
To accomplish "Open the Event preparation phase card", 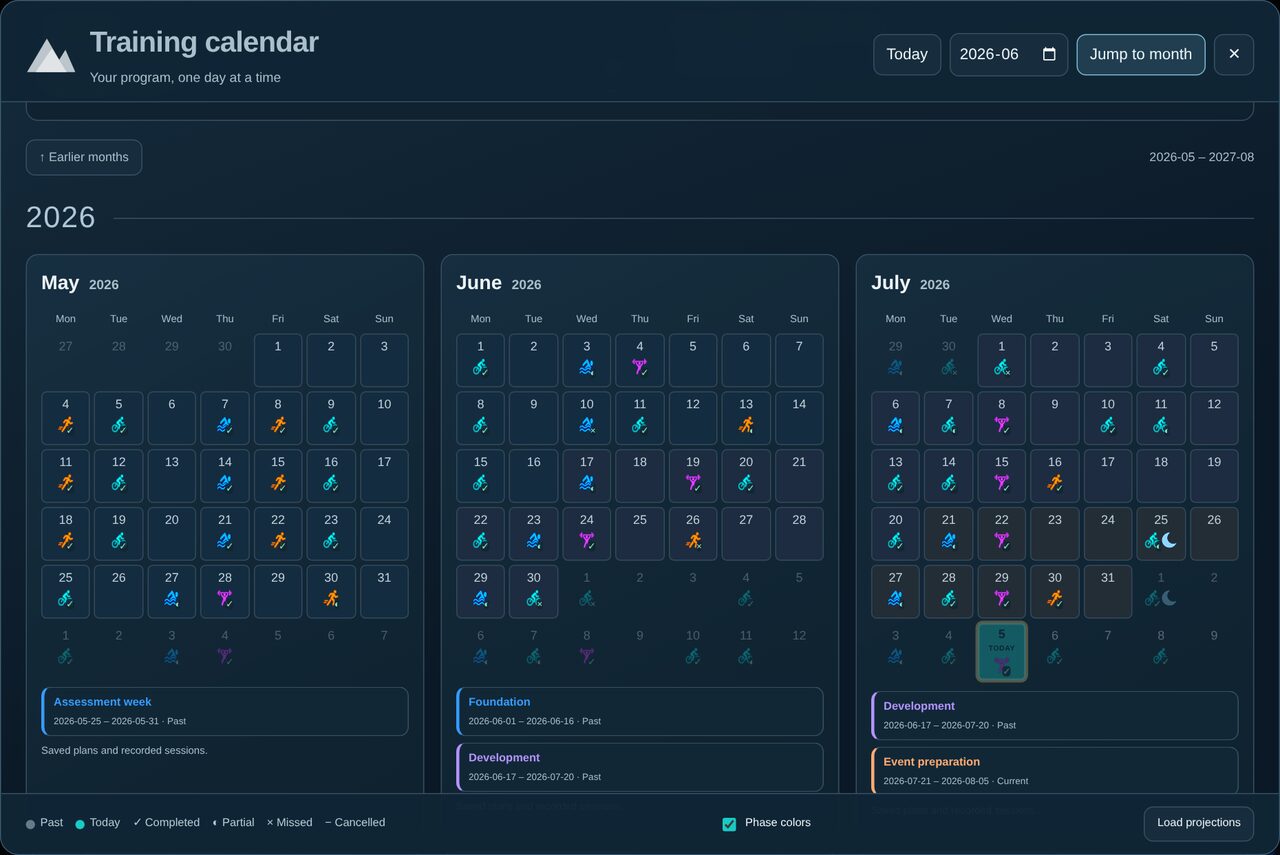I will 1054,771.
